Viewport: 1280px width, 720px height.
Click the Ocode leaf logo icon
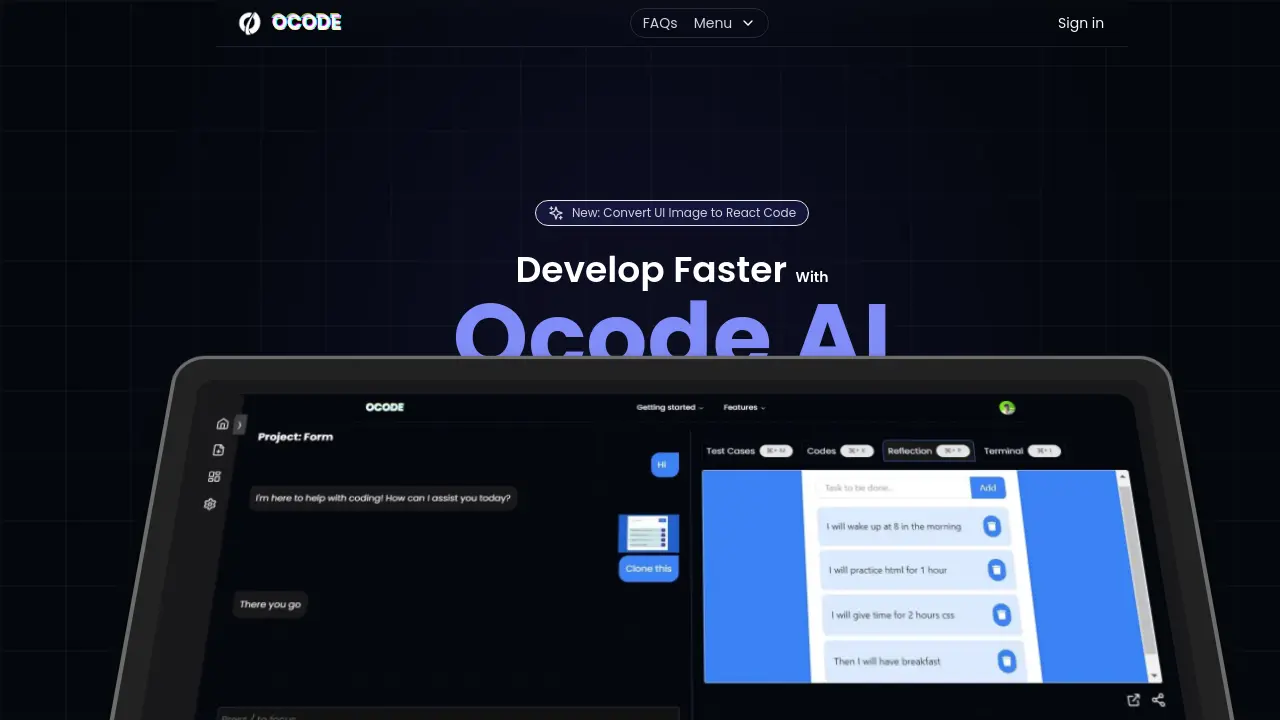[x=249, y=23]
